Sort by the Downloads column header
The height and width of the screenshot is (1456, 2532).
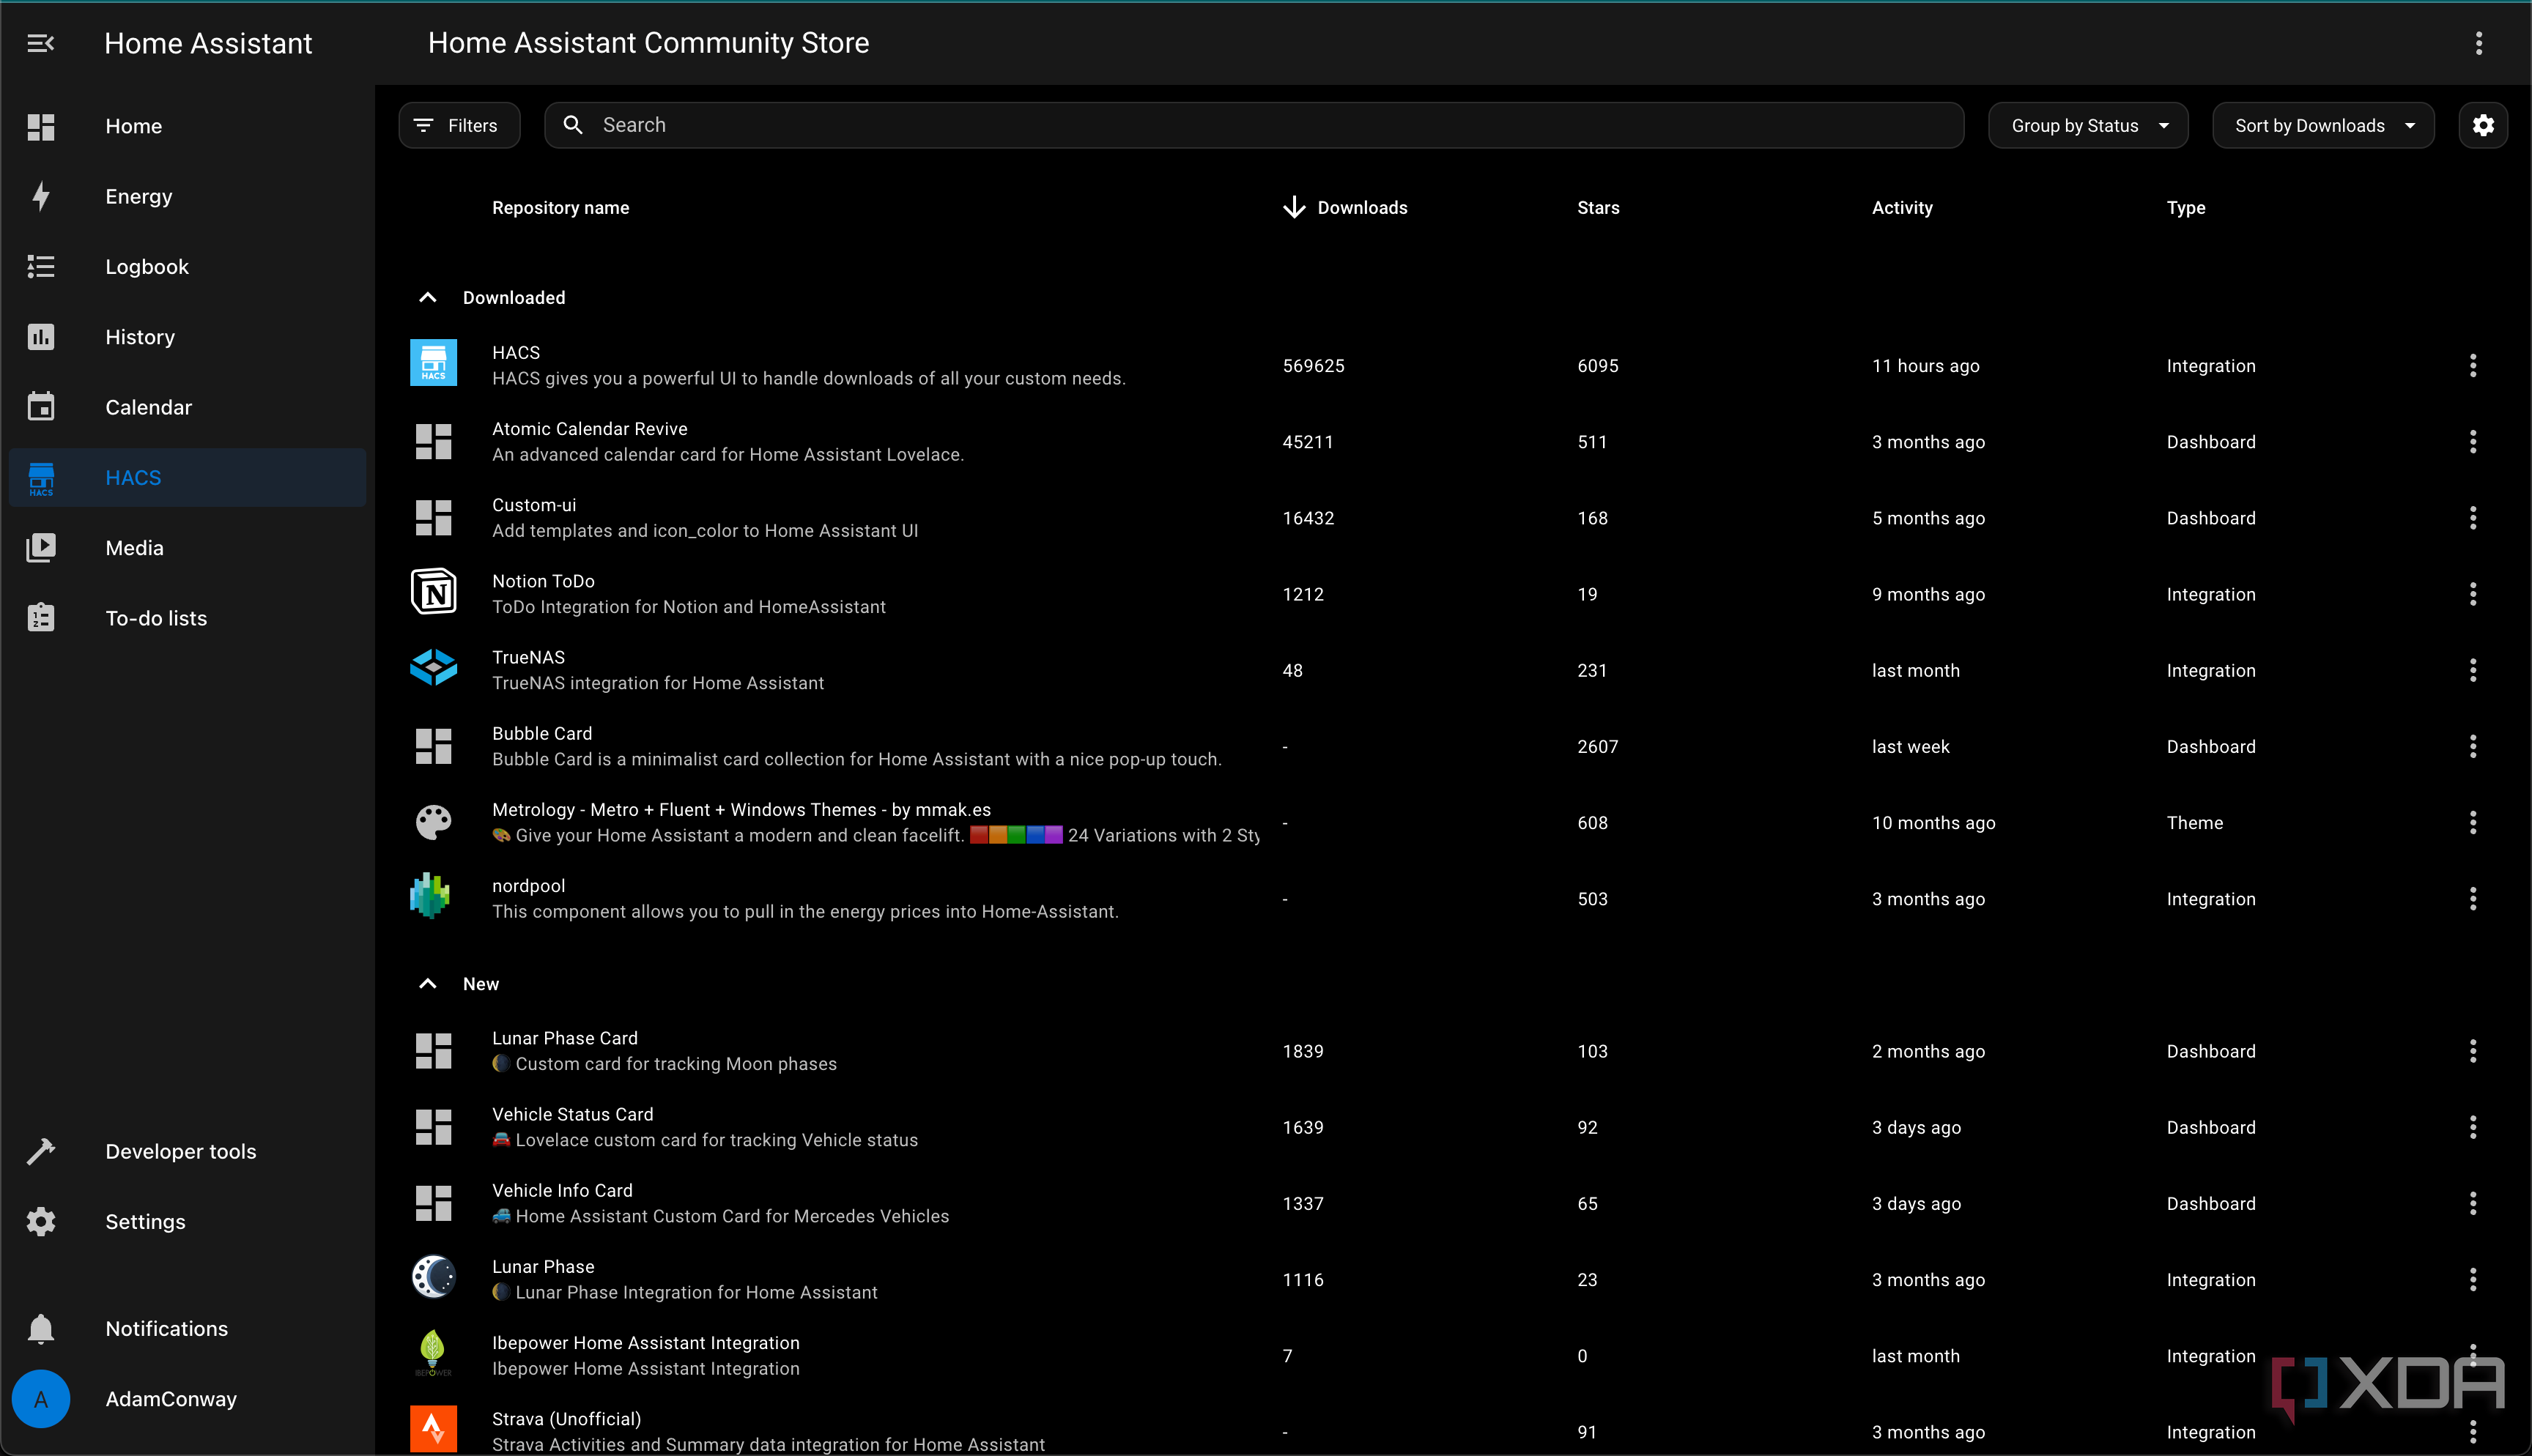pyautogui.click(x=1345, y=207)
